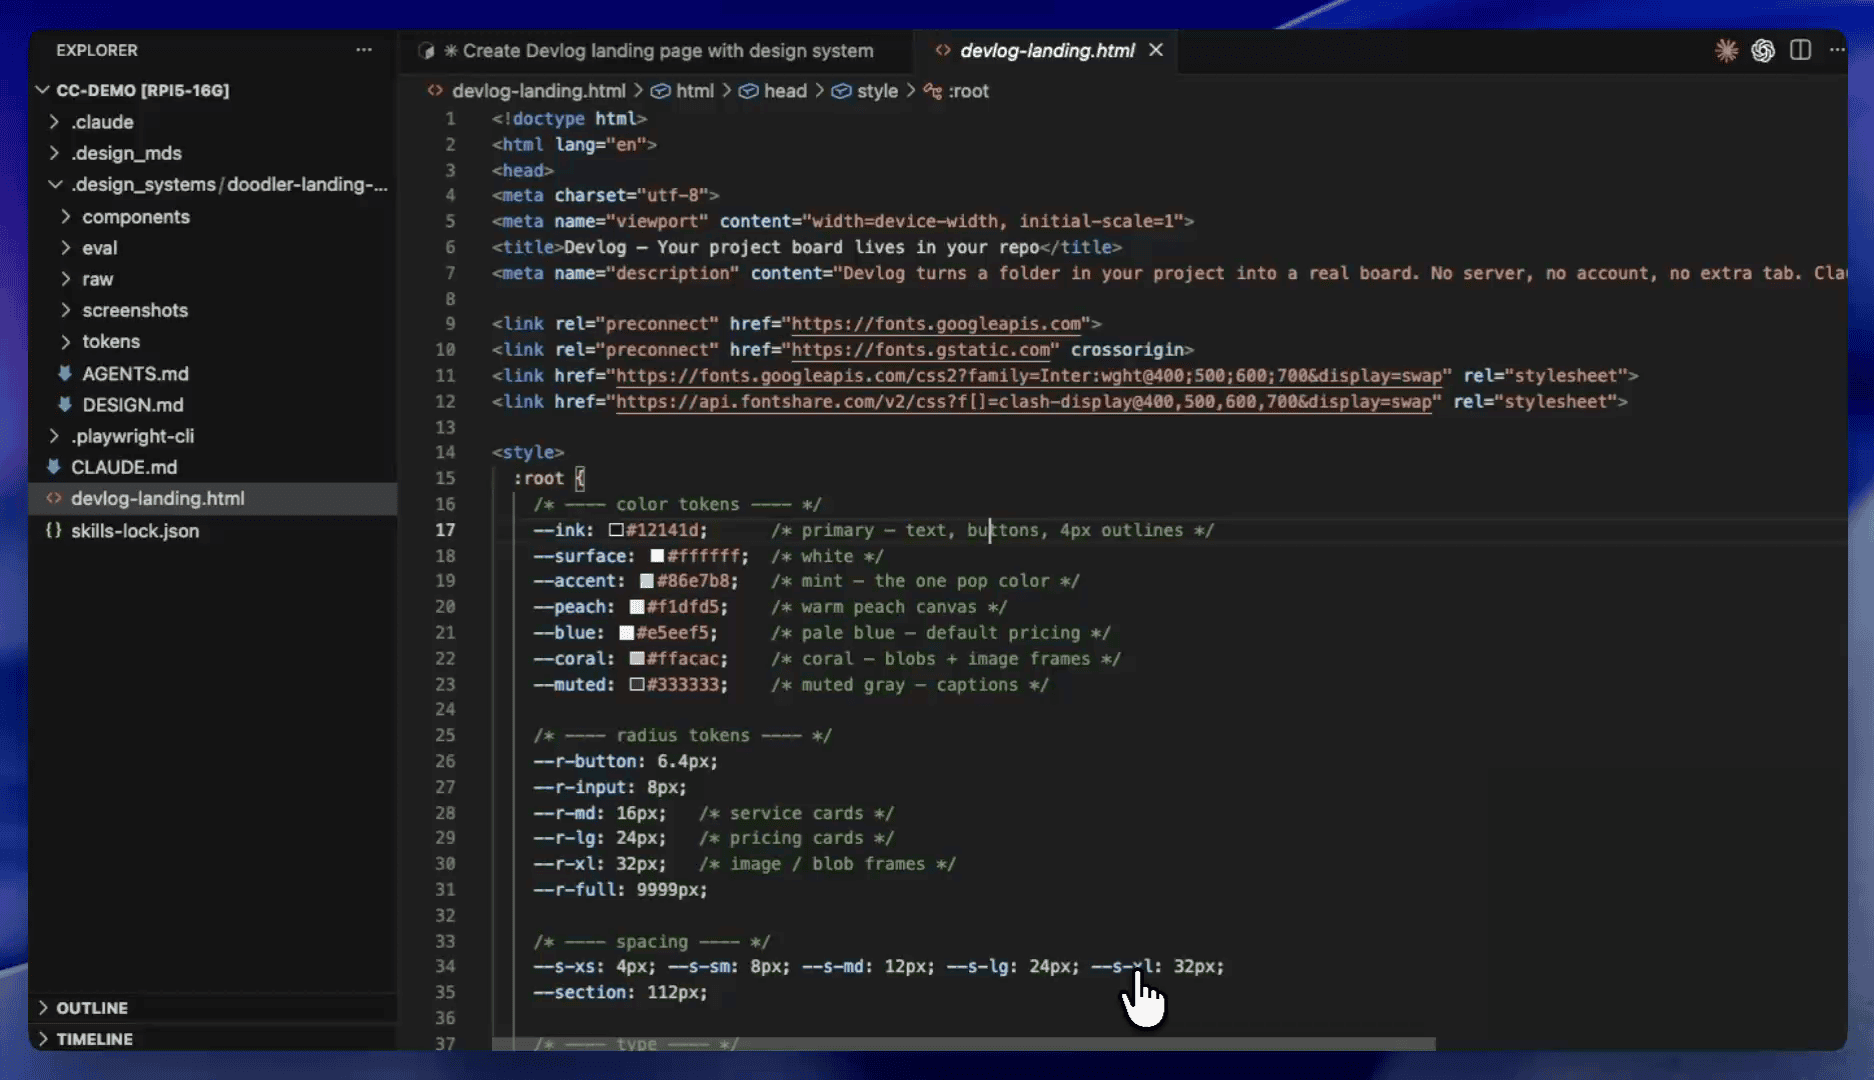1874x1080 pixels.
Task: Open the DESIGN.md file
Action: coord(132,405)
